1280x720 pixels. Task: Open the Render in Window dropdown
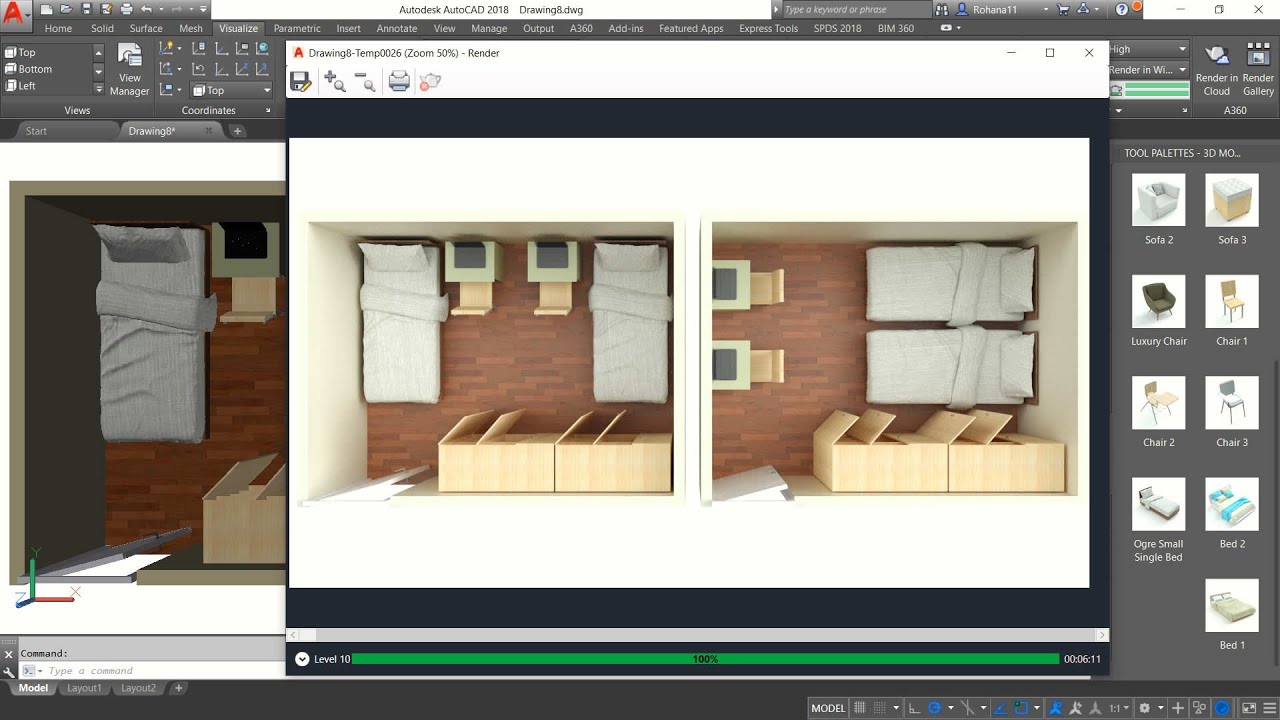[x=1148, y=70]
